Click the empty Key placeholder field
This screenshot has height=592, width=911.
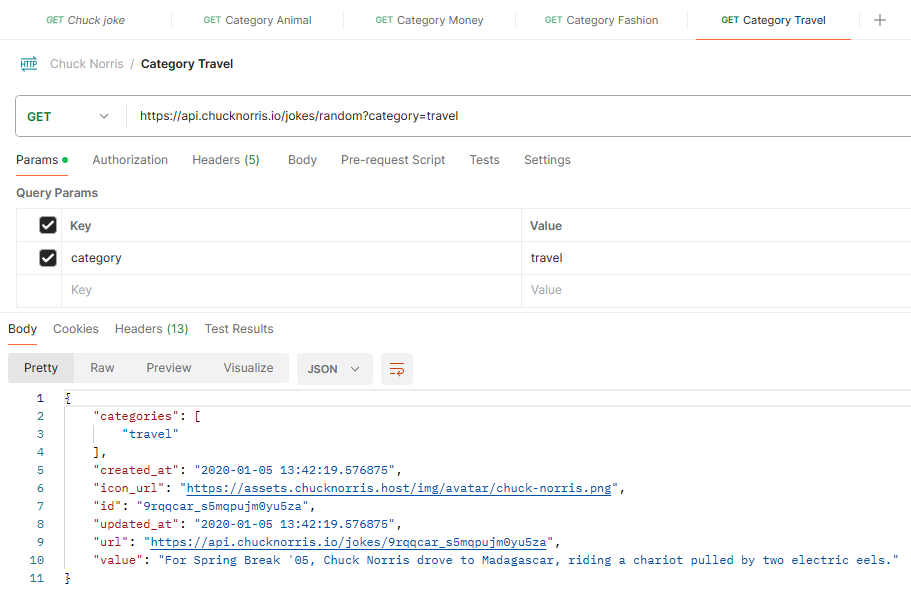[x=291, y=290]
